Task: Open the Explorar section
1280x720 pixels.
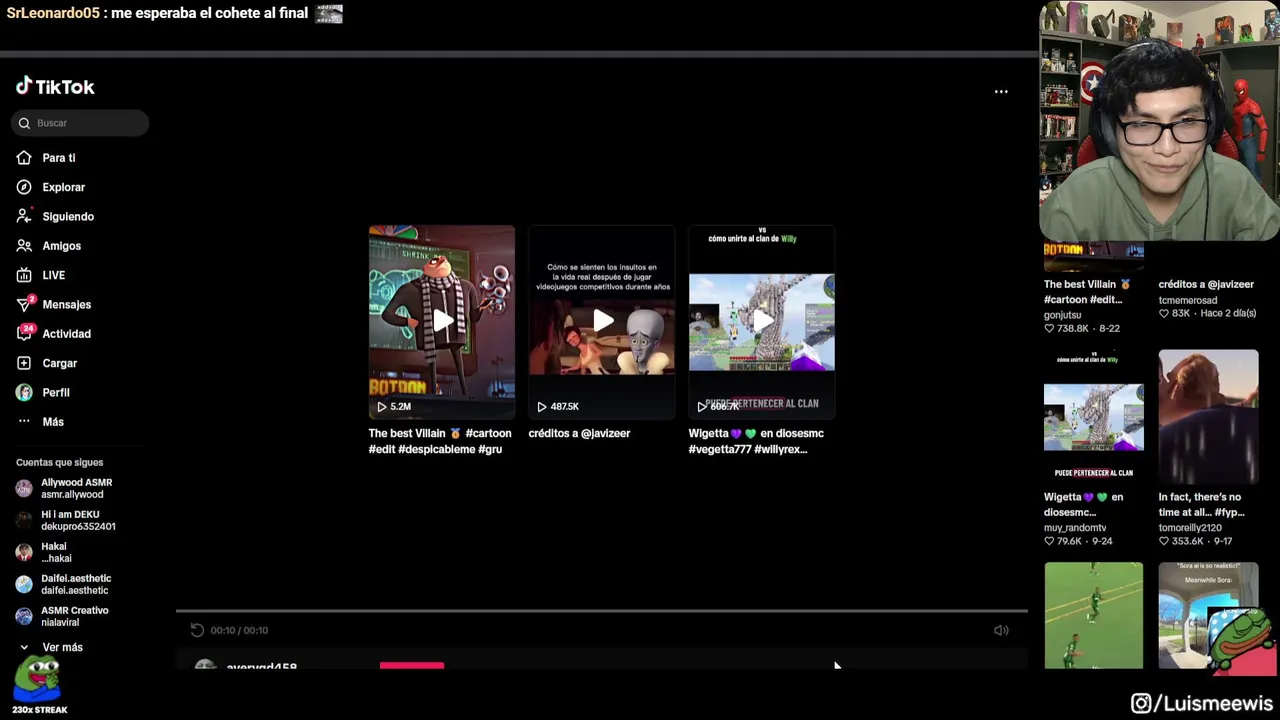Action: (x=64, y=187)
